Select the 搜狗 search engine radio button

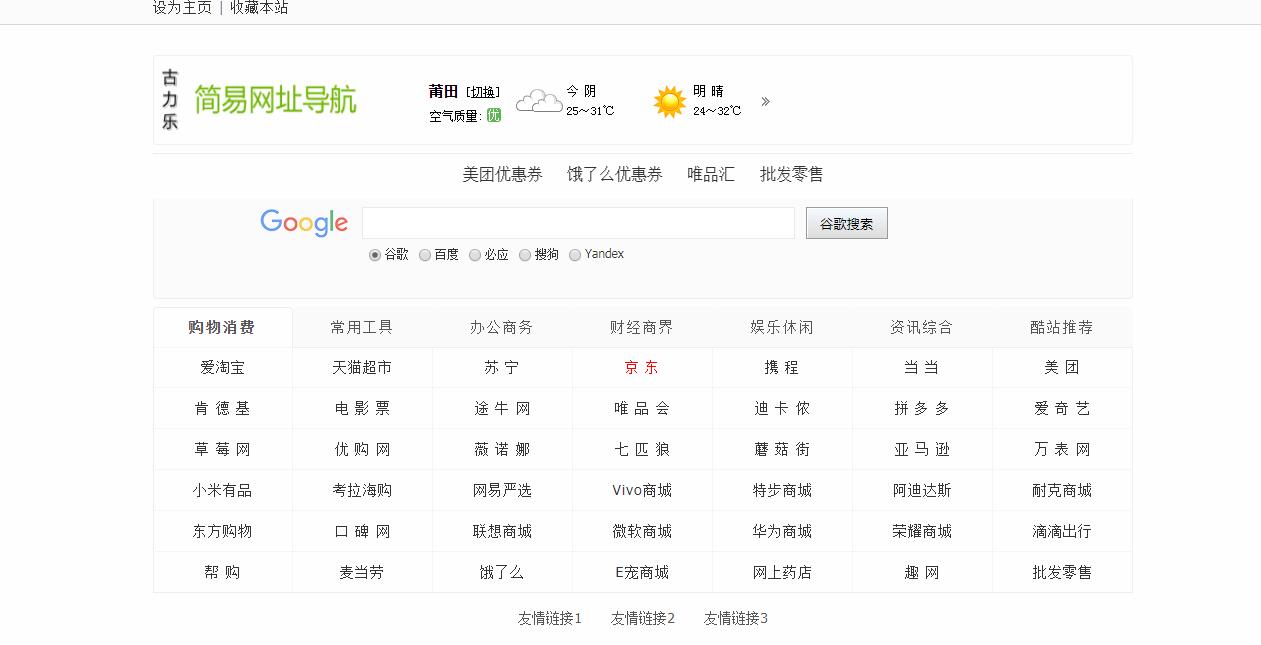(x=525, y=254)
